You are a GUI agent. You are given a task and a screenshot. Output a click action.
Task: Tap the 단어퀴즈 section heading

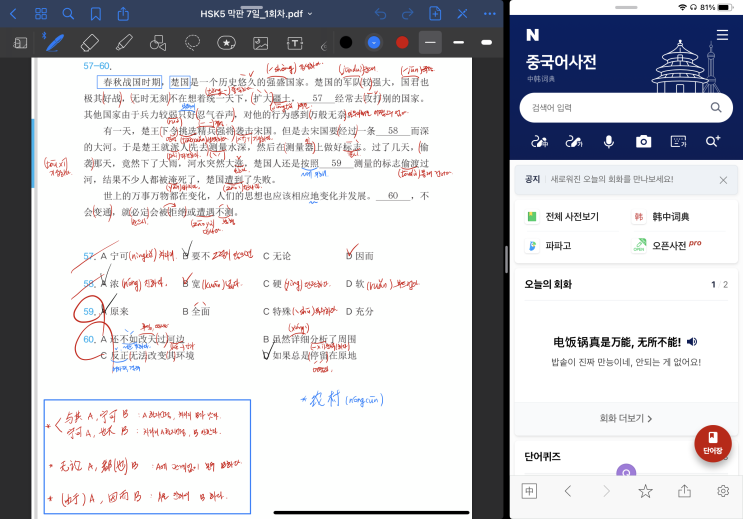[x=542, y=456]
